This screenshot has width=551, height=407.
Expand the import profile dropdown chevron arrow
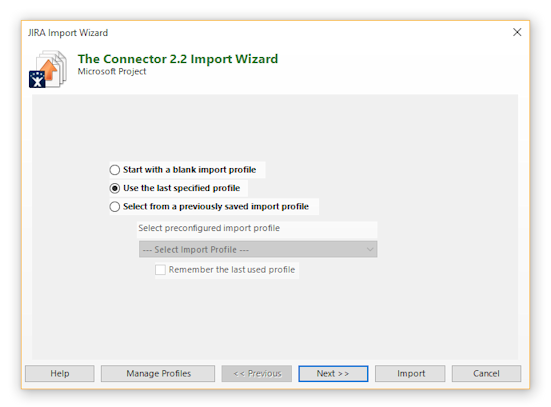tap(370, 249)
